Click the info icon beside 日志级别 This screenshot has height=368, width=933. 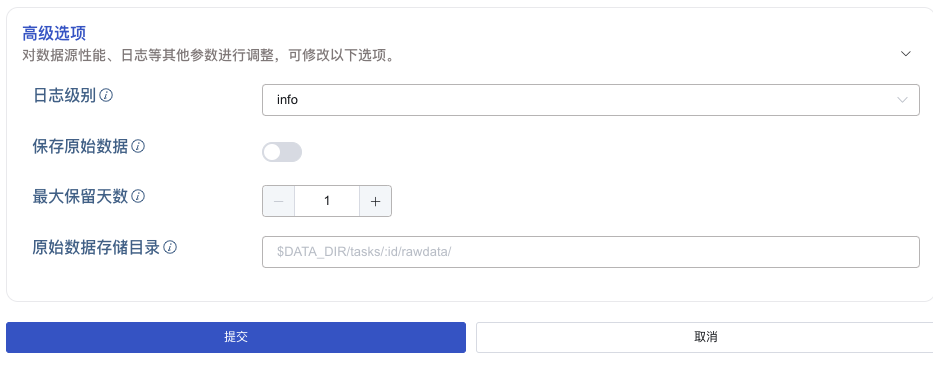[x=106, y=95]
